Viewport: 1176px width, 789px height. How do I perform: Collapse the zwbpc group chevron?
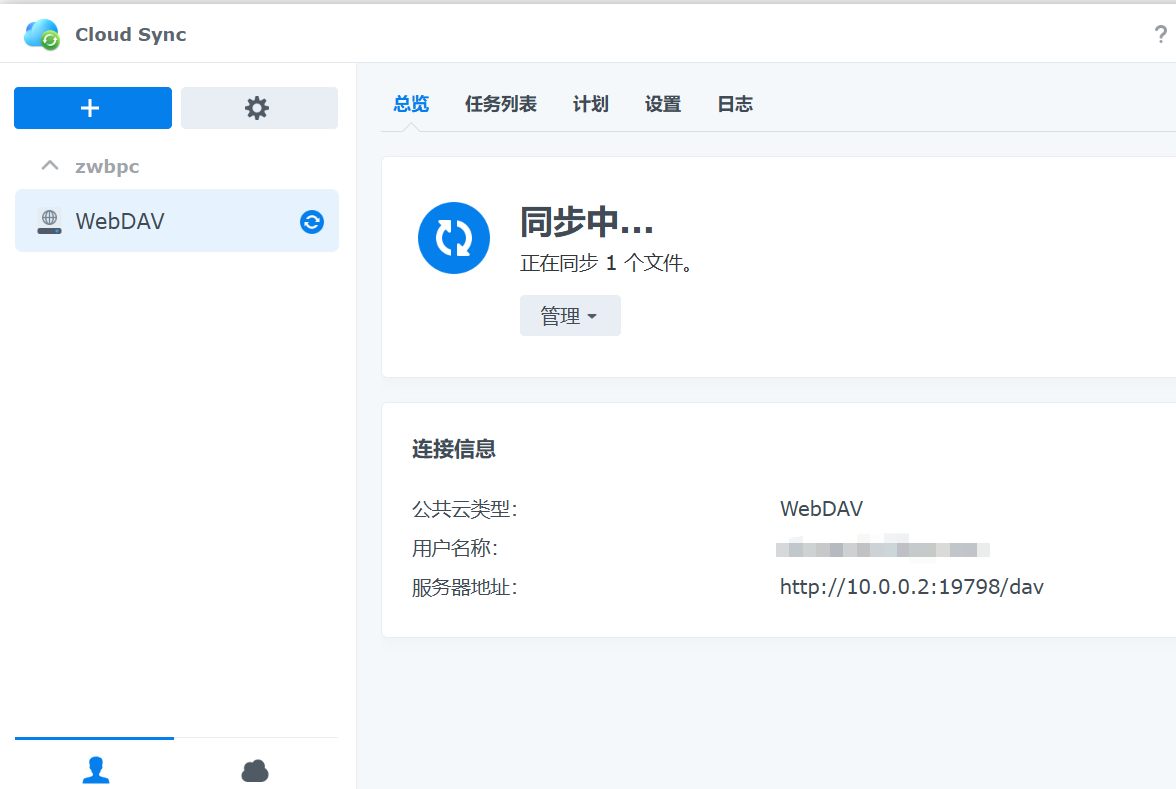pos(49,166)
